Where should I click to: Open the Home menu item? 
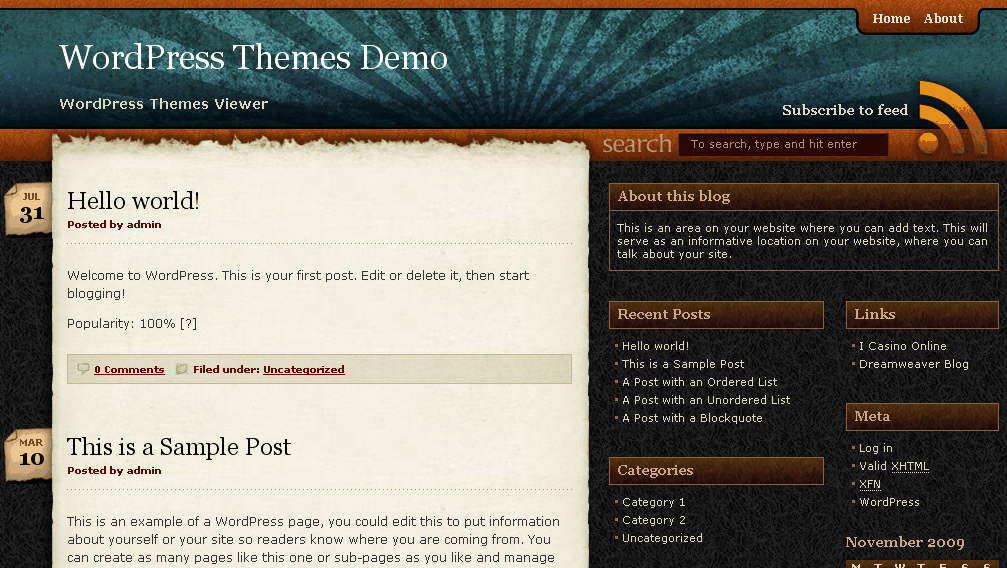click(891, 19)
